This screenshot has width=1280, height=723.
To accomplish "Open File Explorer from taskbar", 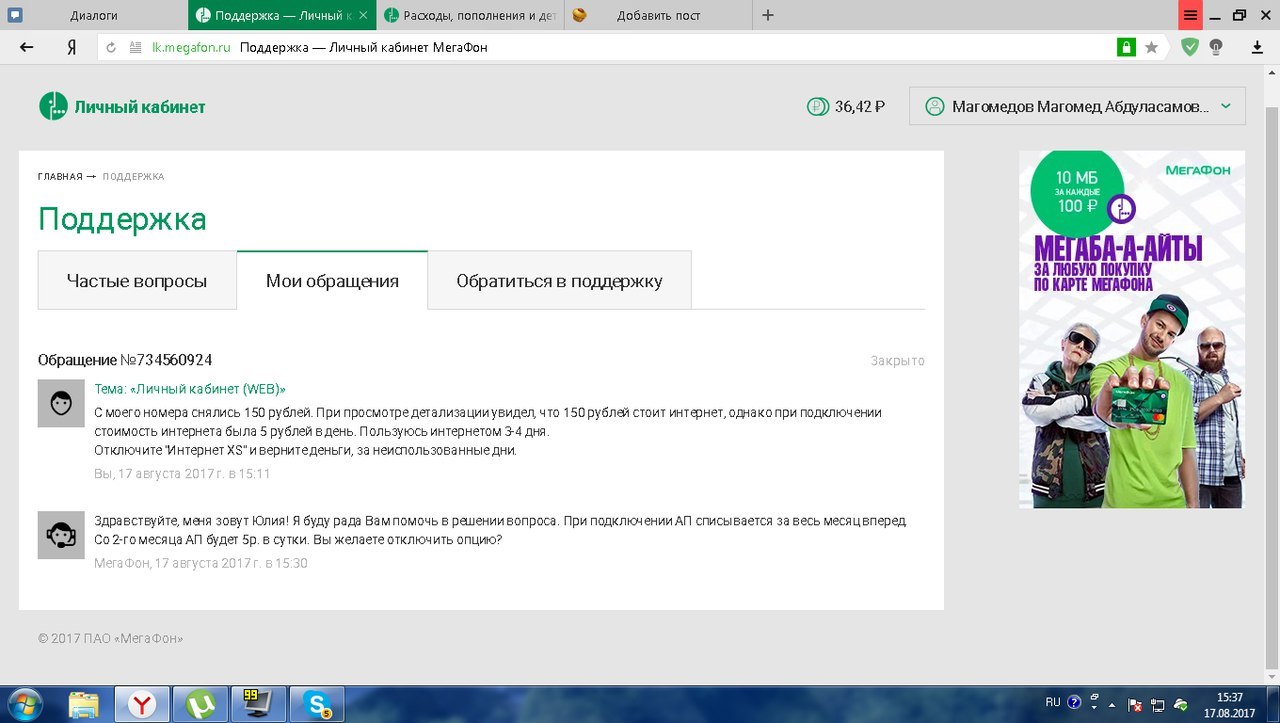I will point(84,704).
